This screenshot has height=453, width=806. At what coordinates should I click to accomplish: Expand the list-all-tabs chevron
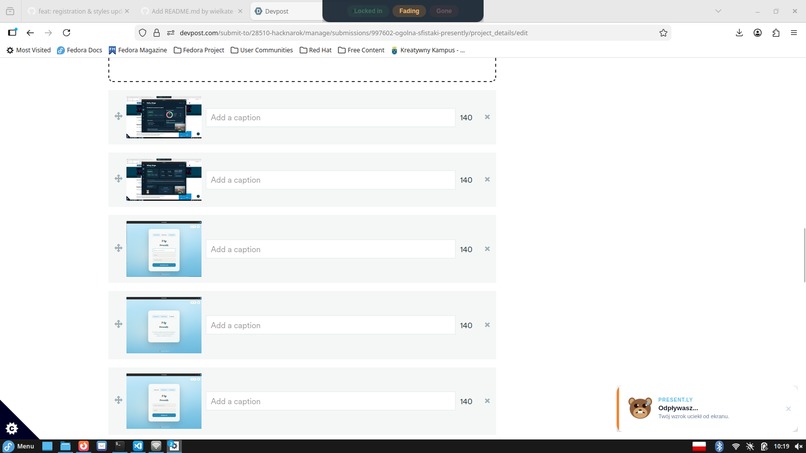718,11
